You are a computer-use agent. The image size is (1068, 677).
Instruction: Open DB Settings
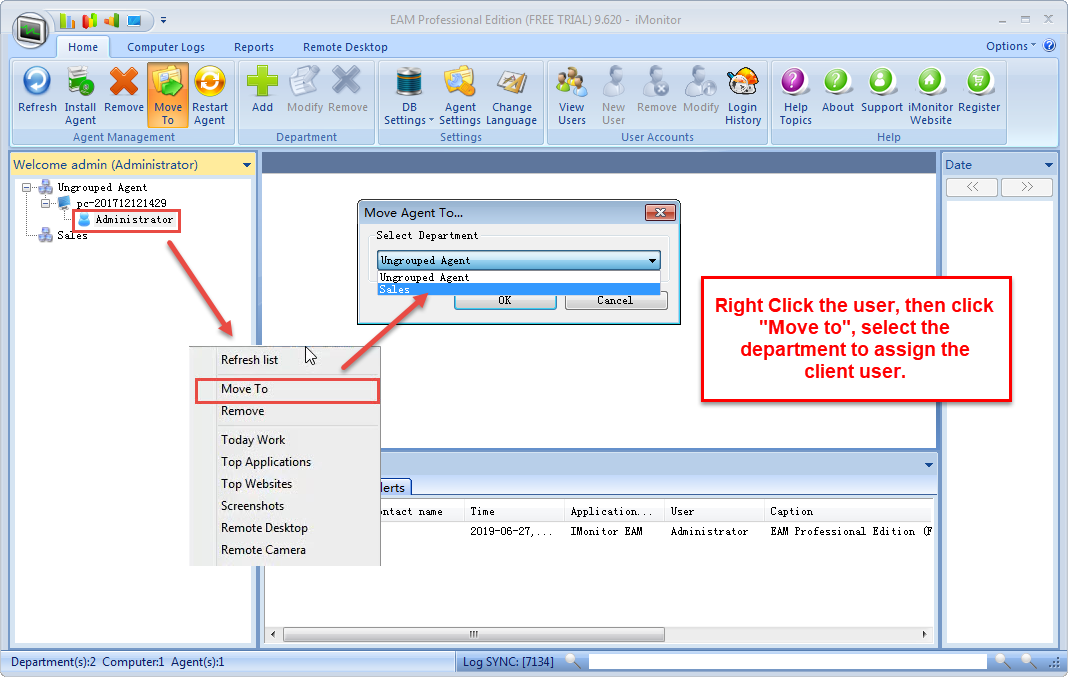coord(409,95)
